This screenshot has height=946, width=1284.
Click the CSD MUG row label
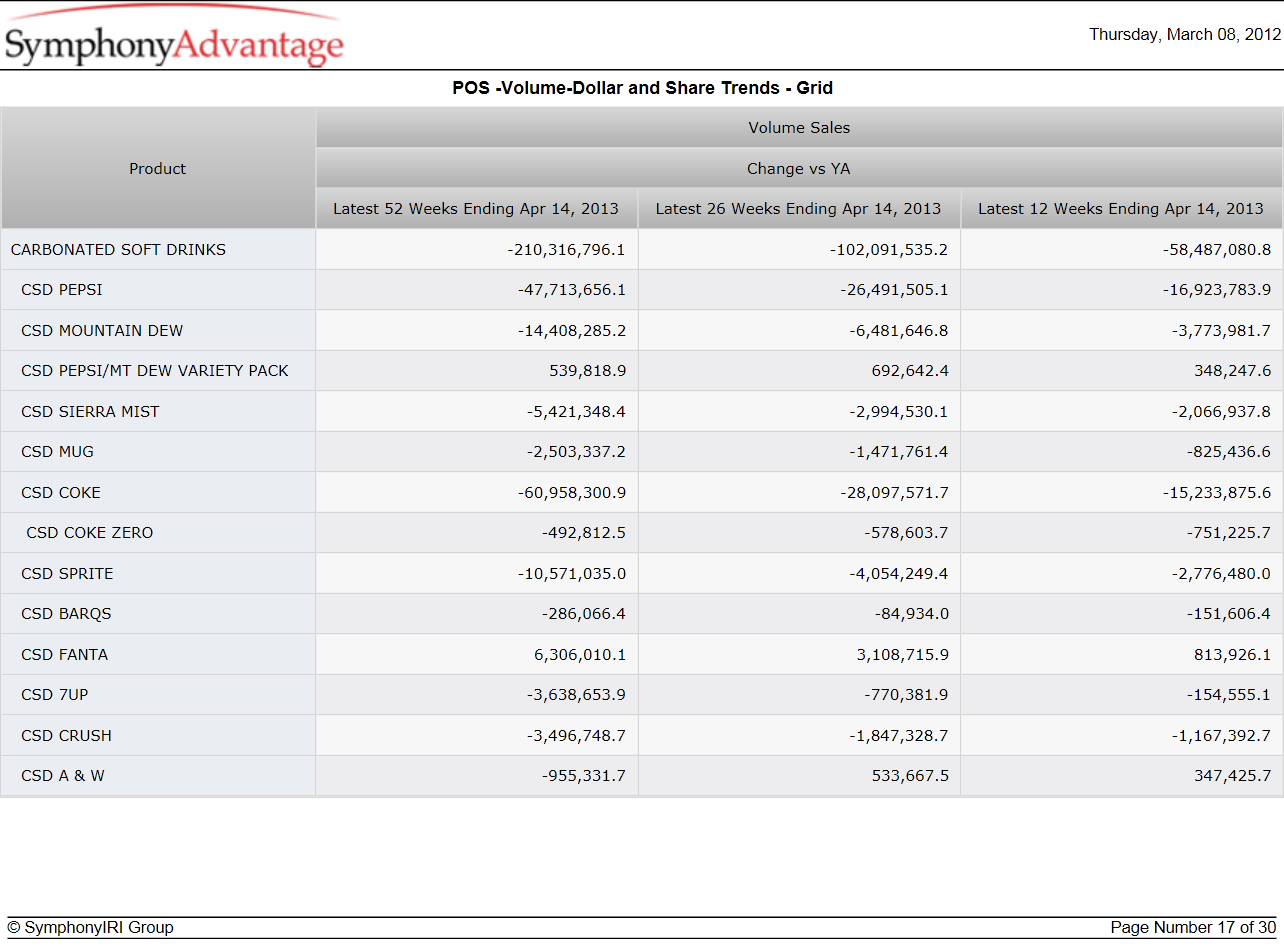[x=58, y=452]
